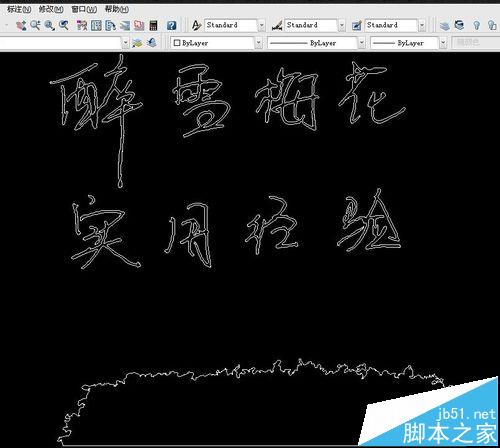The width and height of the screenshot is (500, 448).
Task: Open the 修改 menu
Action: (x=51, y=9)
